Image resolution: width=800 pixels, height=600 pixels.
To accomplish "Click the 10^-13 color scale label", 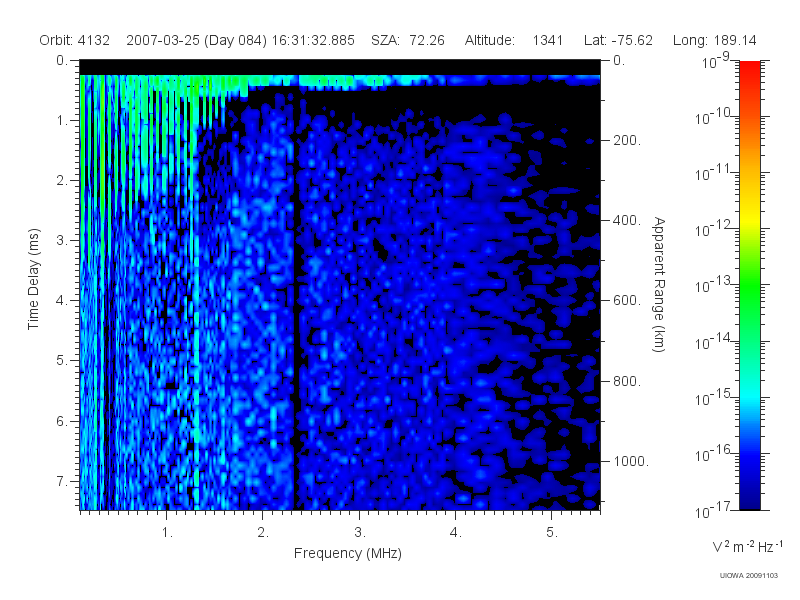I will pyautogui.click(x=712, y=285).
